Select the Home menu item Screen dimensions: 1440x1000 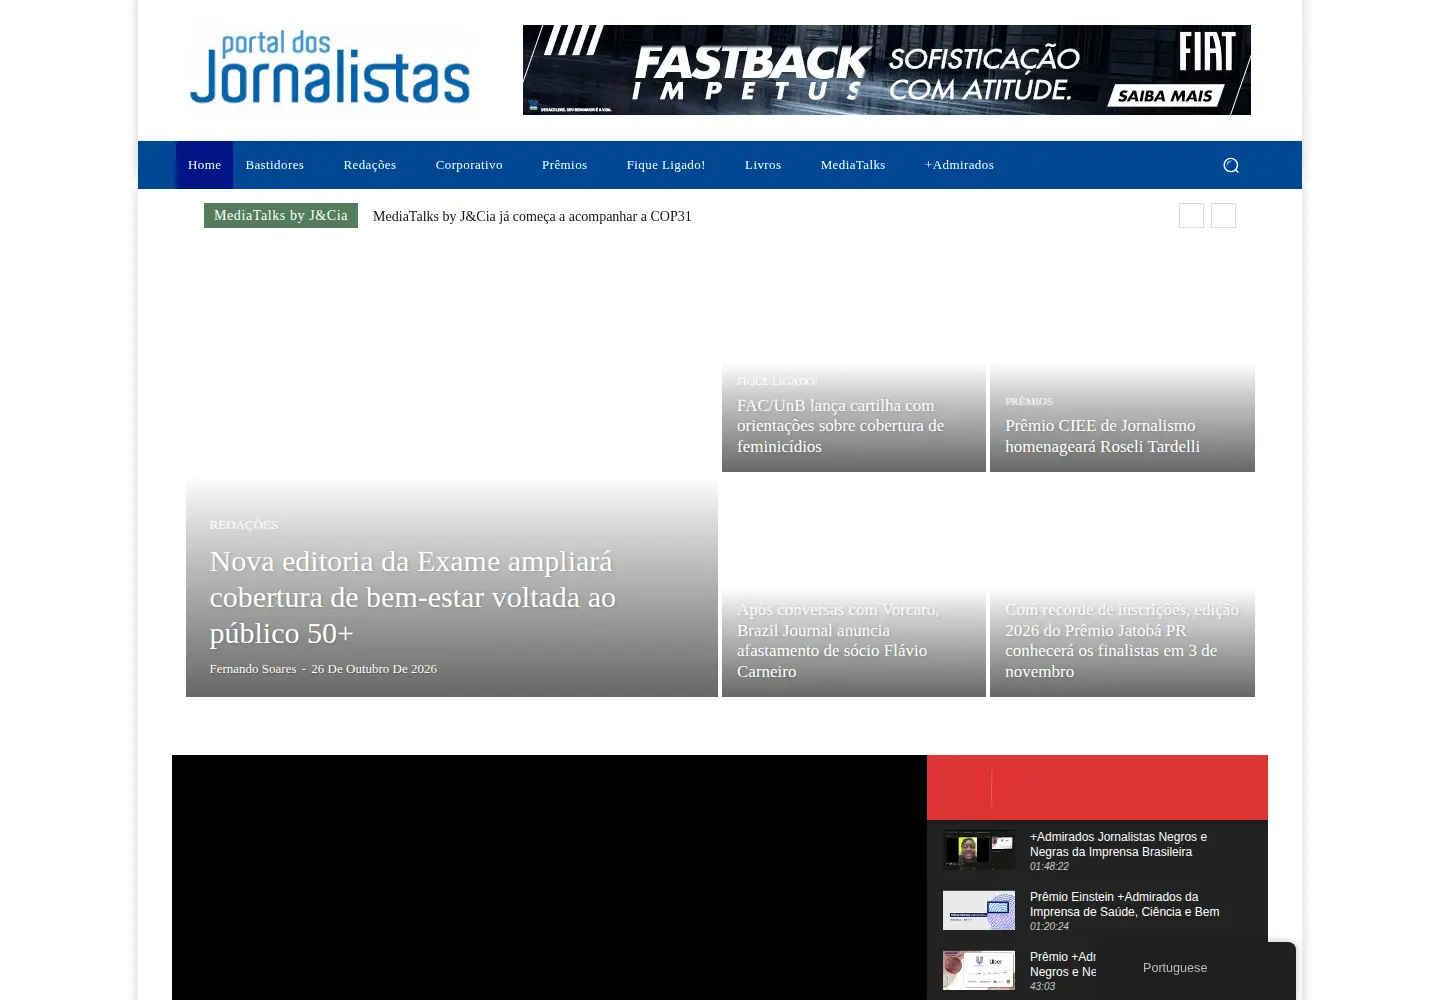(x=204, y=165)
